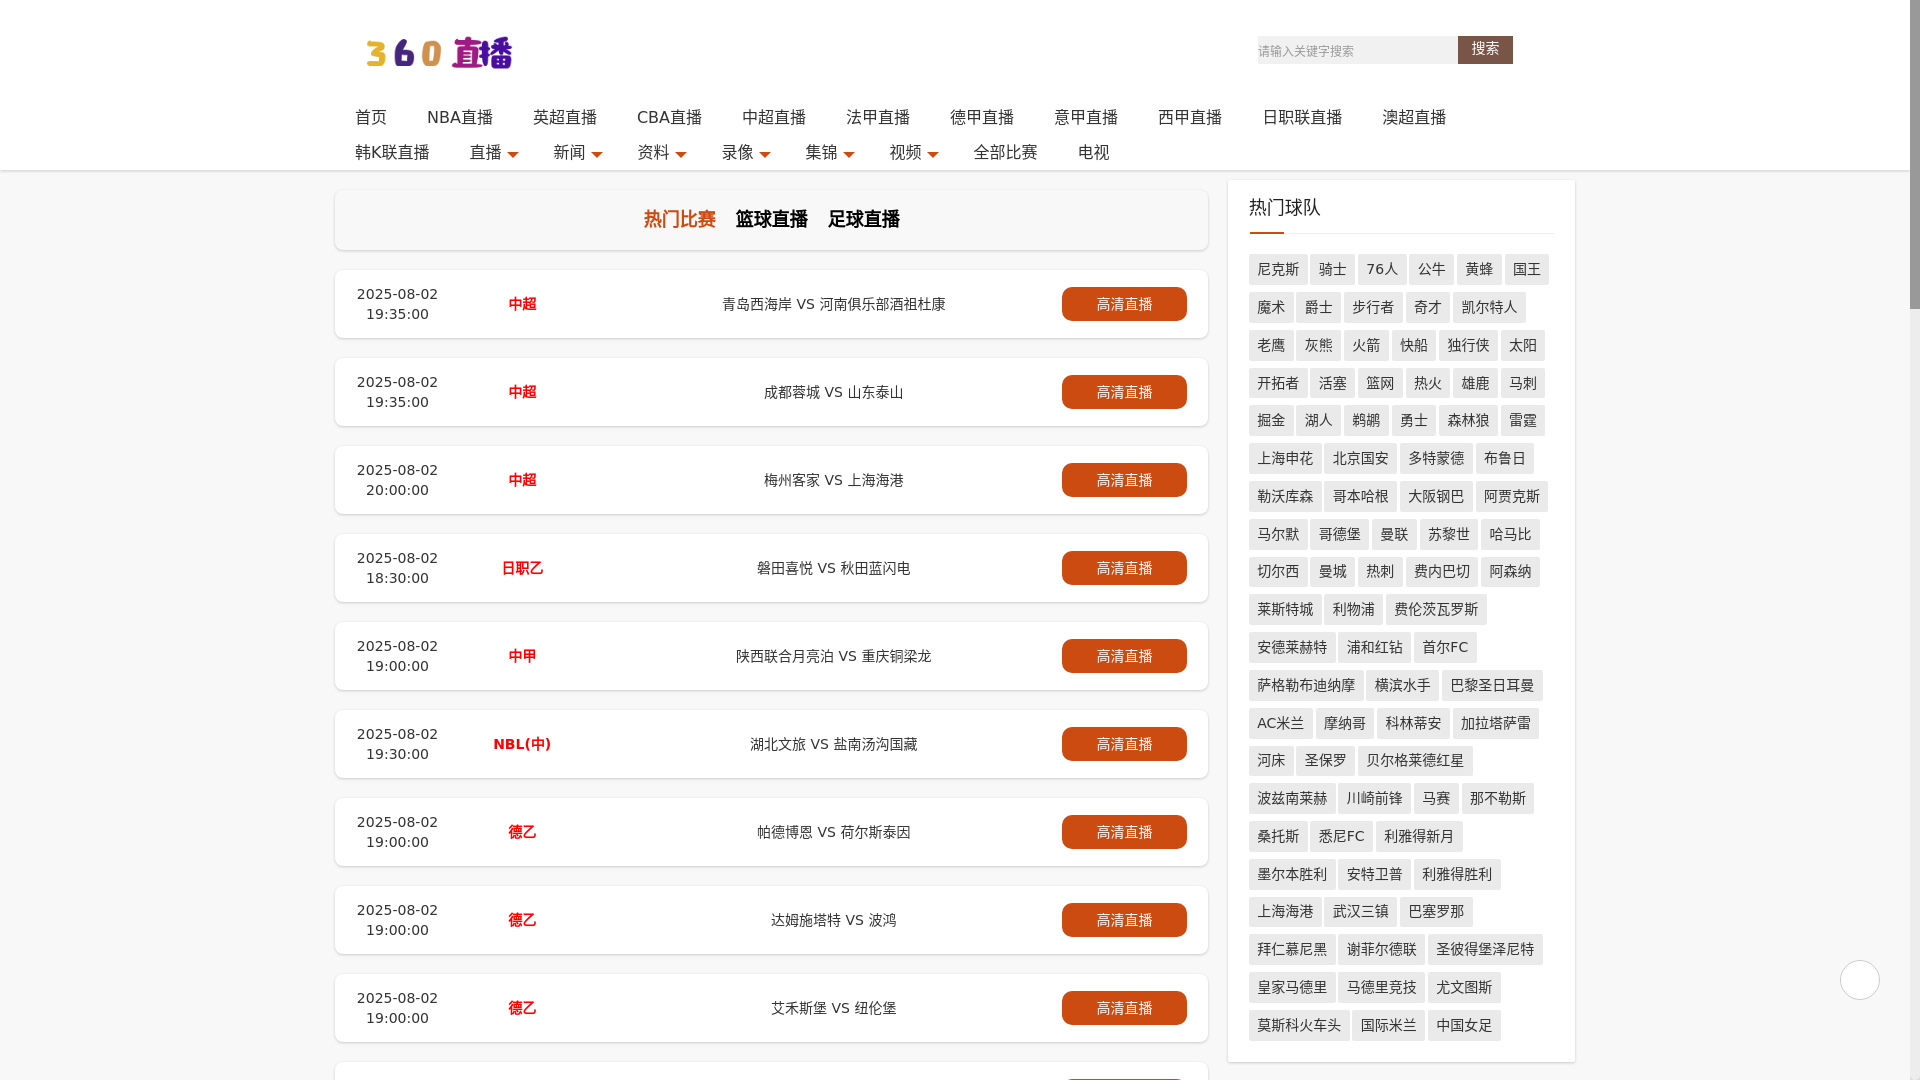Open 澳超直播 nav item
Screen dimensions: 1920x1080
click(1414, 117)
